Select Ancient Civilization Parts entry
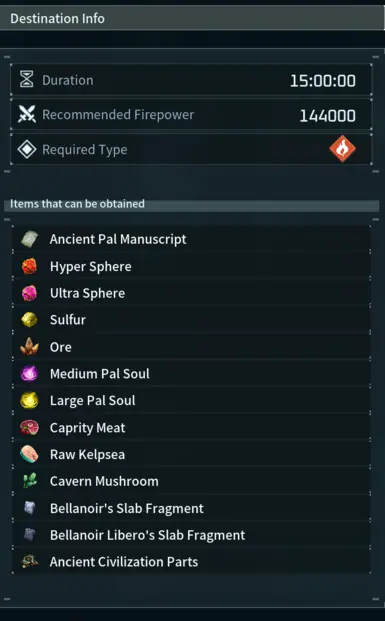 pyautogui.click(x=192, y=562)
